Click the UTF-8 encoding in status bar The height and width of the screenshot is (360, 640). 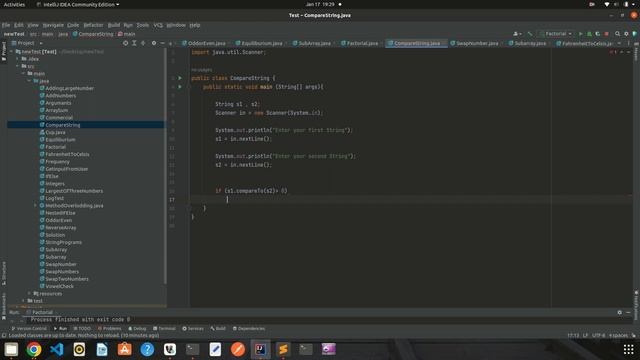point(598,336)
